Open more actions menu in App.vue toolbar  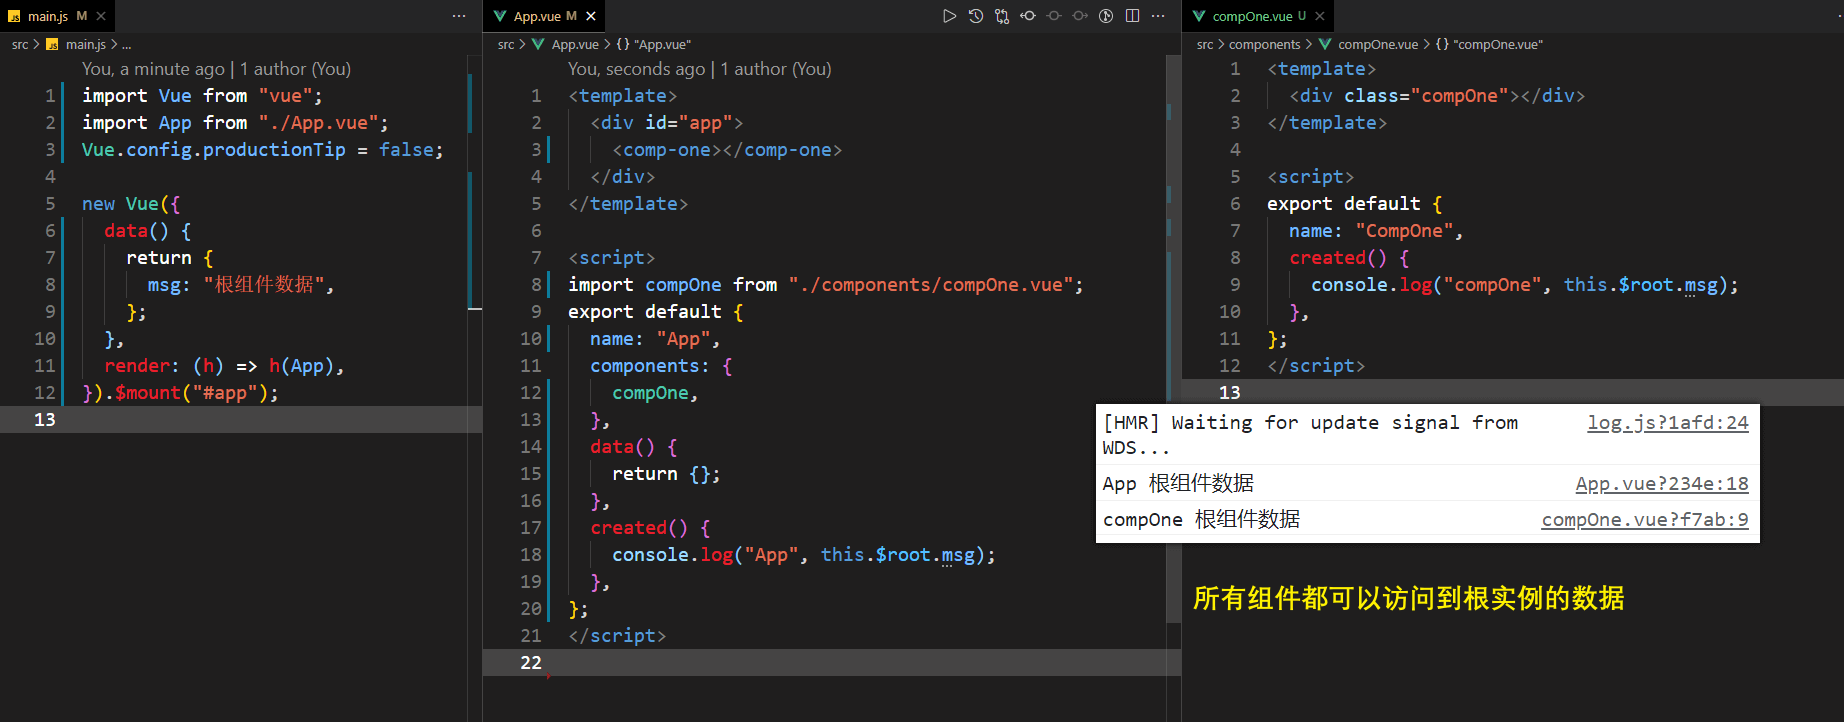point(1158,16)
